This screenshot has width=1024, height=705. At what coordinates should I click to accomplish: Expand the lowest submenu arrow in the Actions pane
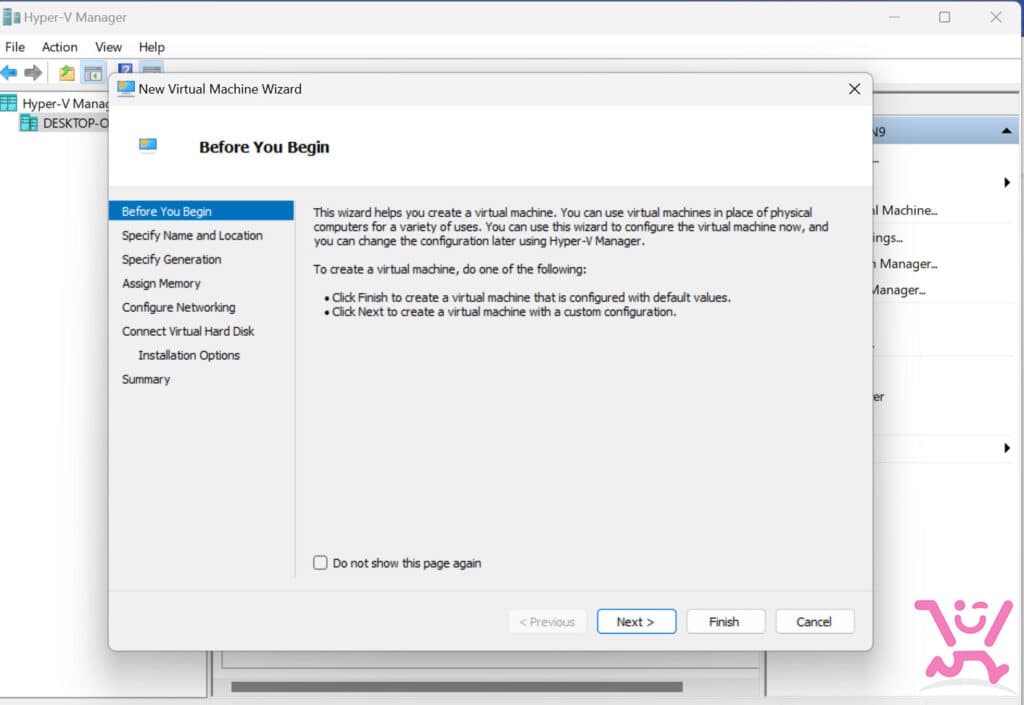click(1007, 448)
